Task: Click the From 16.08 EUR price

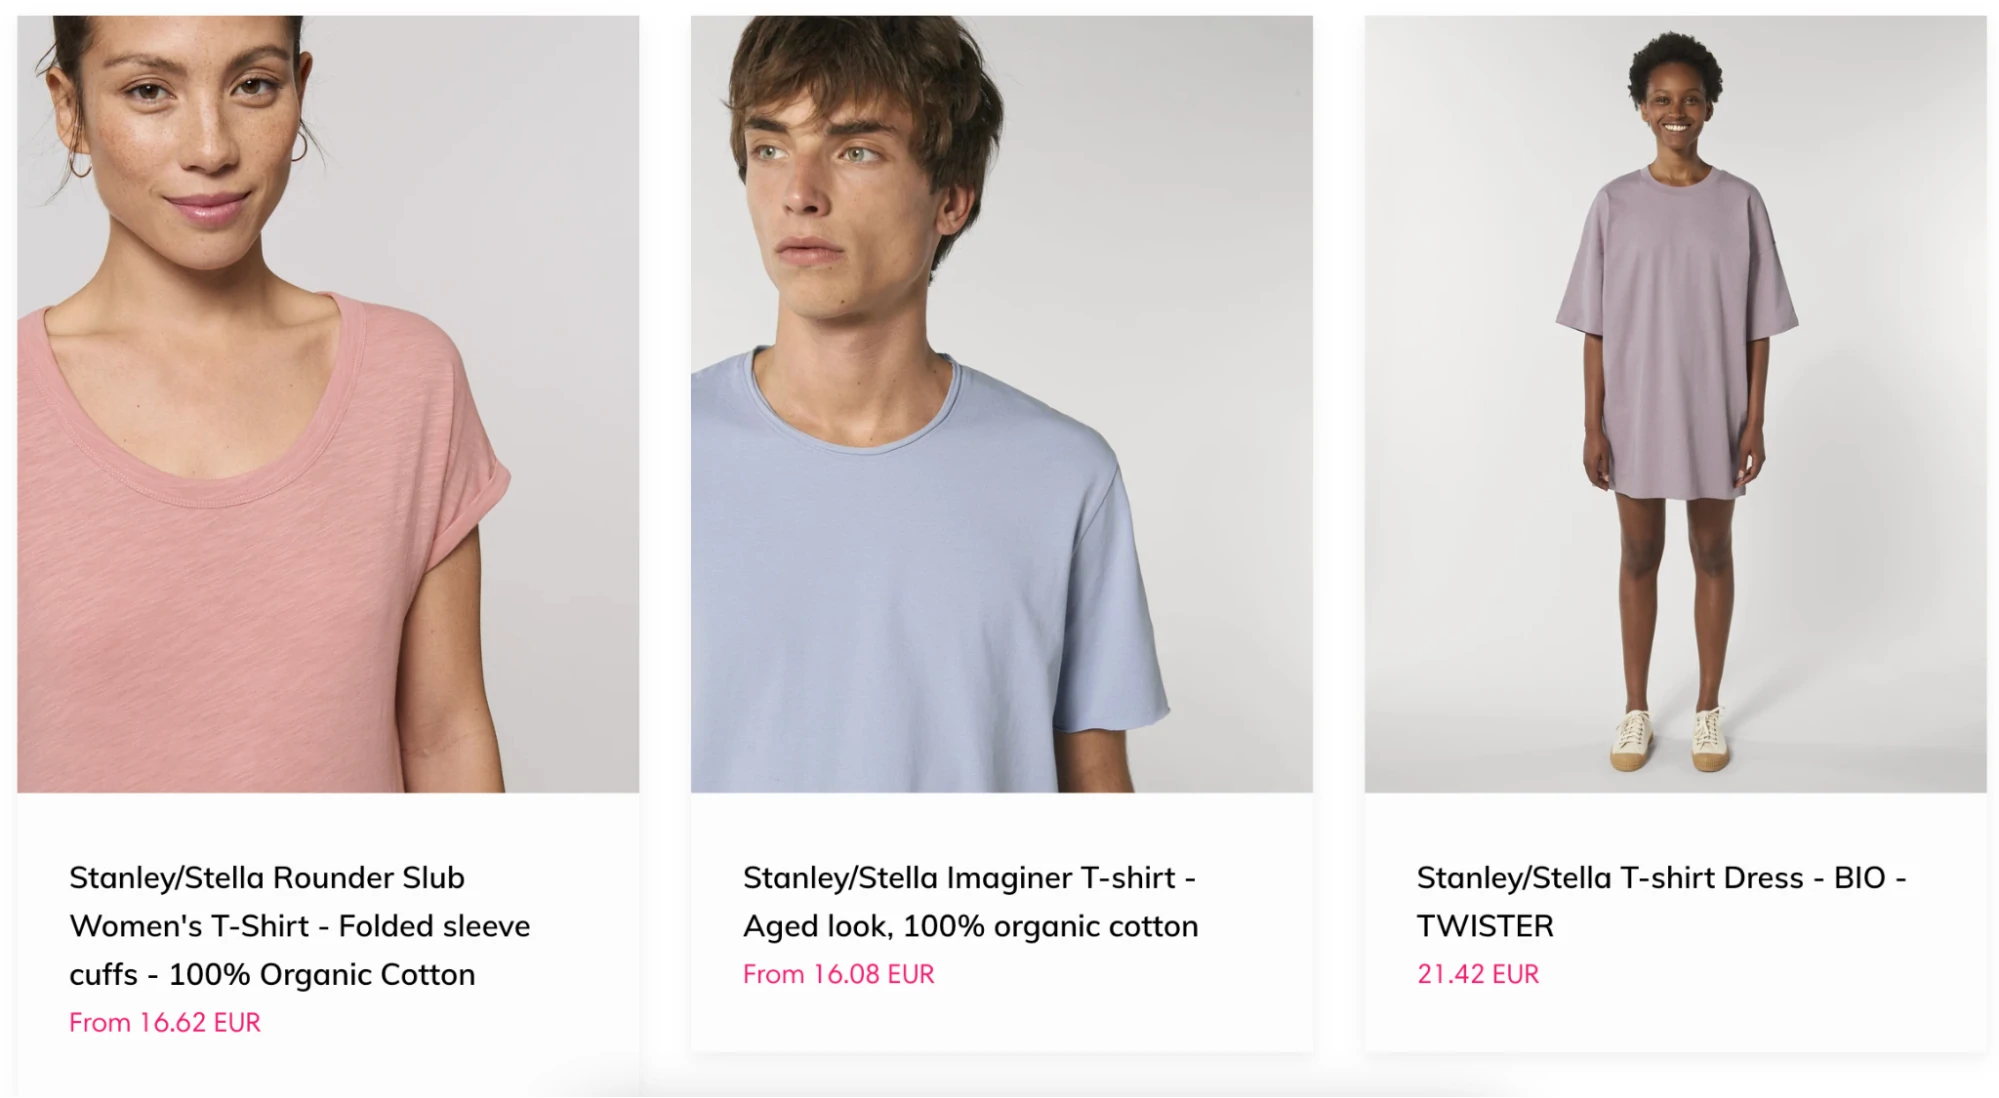Action: point(838,974)
